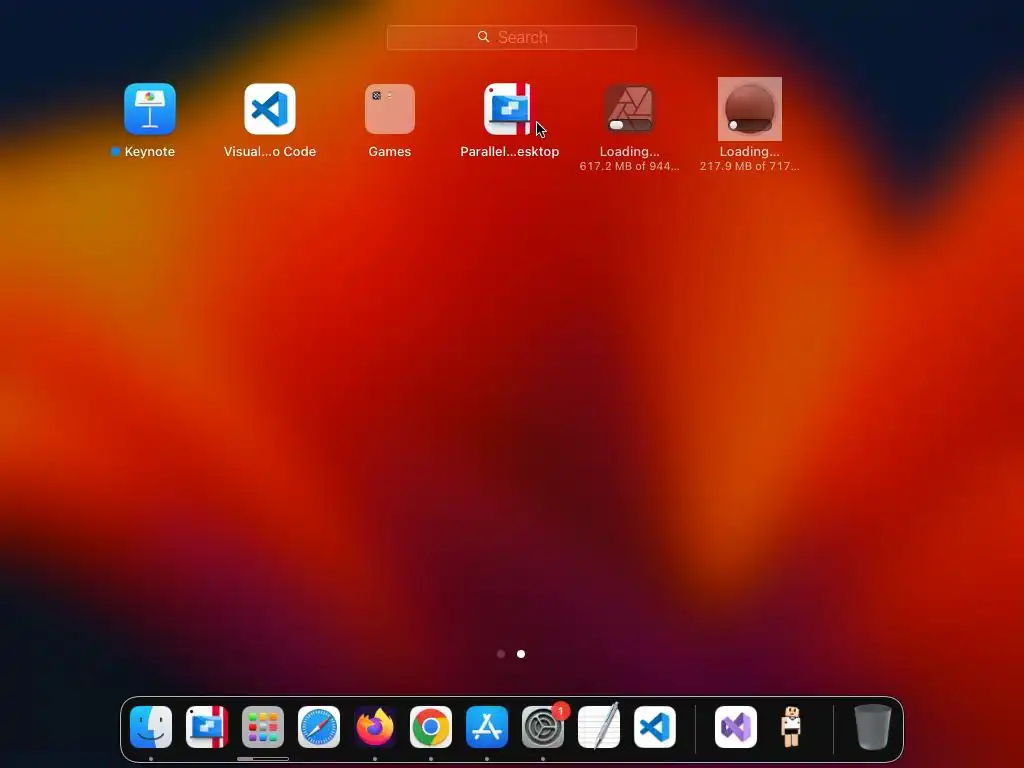Click the "617.2 MB of 944..." progress text

point(630,167)
